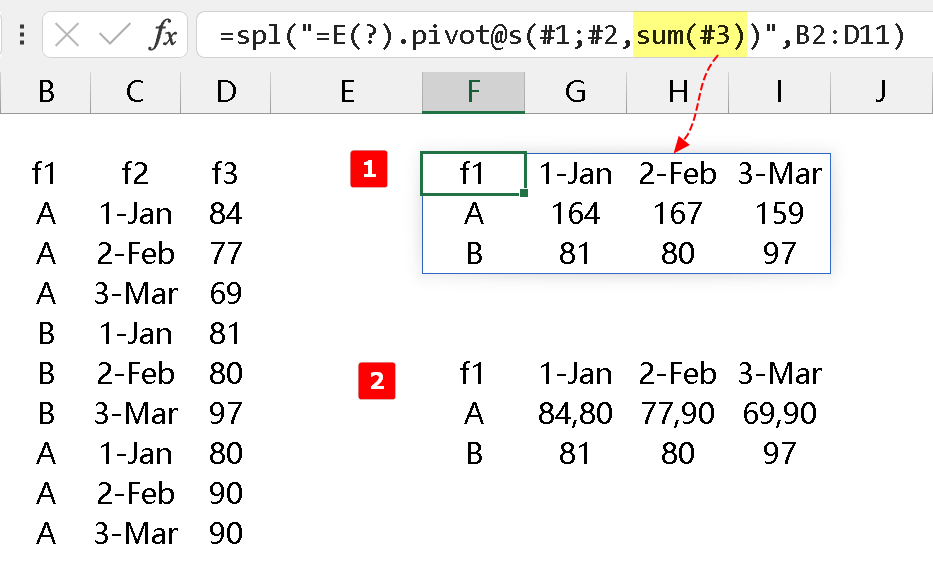
Task: Click the red badge numbered 2
Action: pyautogui.click(x=376, y=380)
